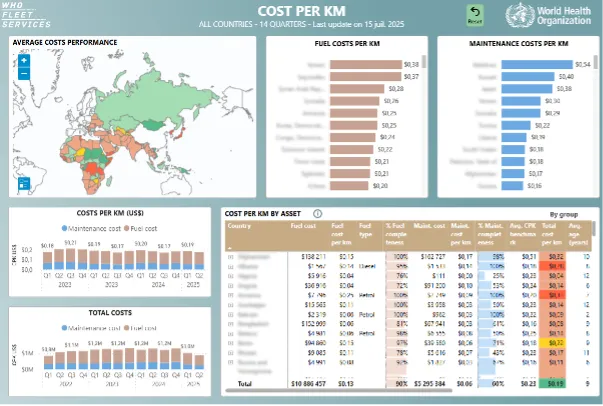
Task: Click the yellow $0,22 total cost cell
Action: click(x=552, y=343)
